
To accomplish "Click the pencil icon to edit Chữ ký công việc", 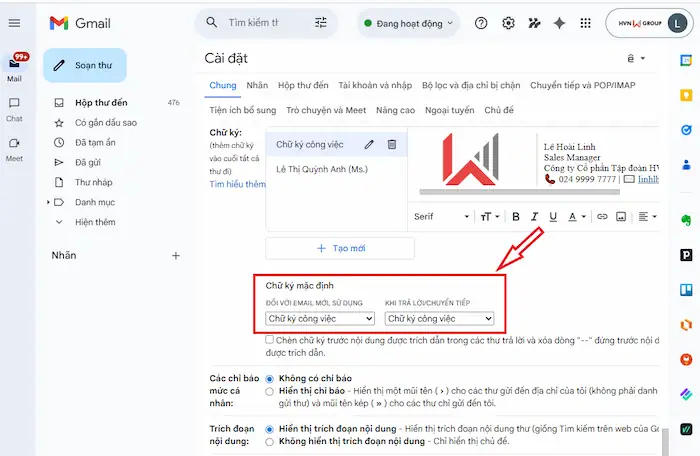I will pyautogui.click(x=369, y=145).
